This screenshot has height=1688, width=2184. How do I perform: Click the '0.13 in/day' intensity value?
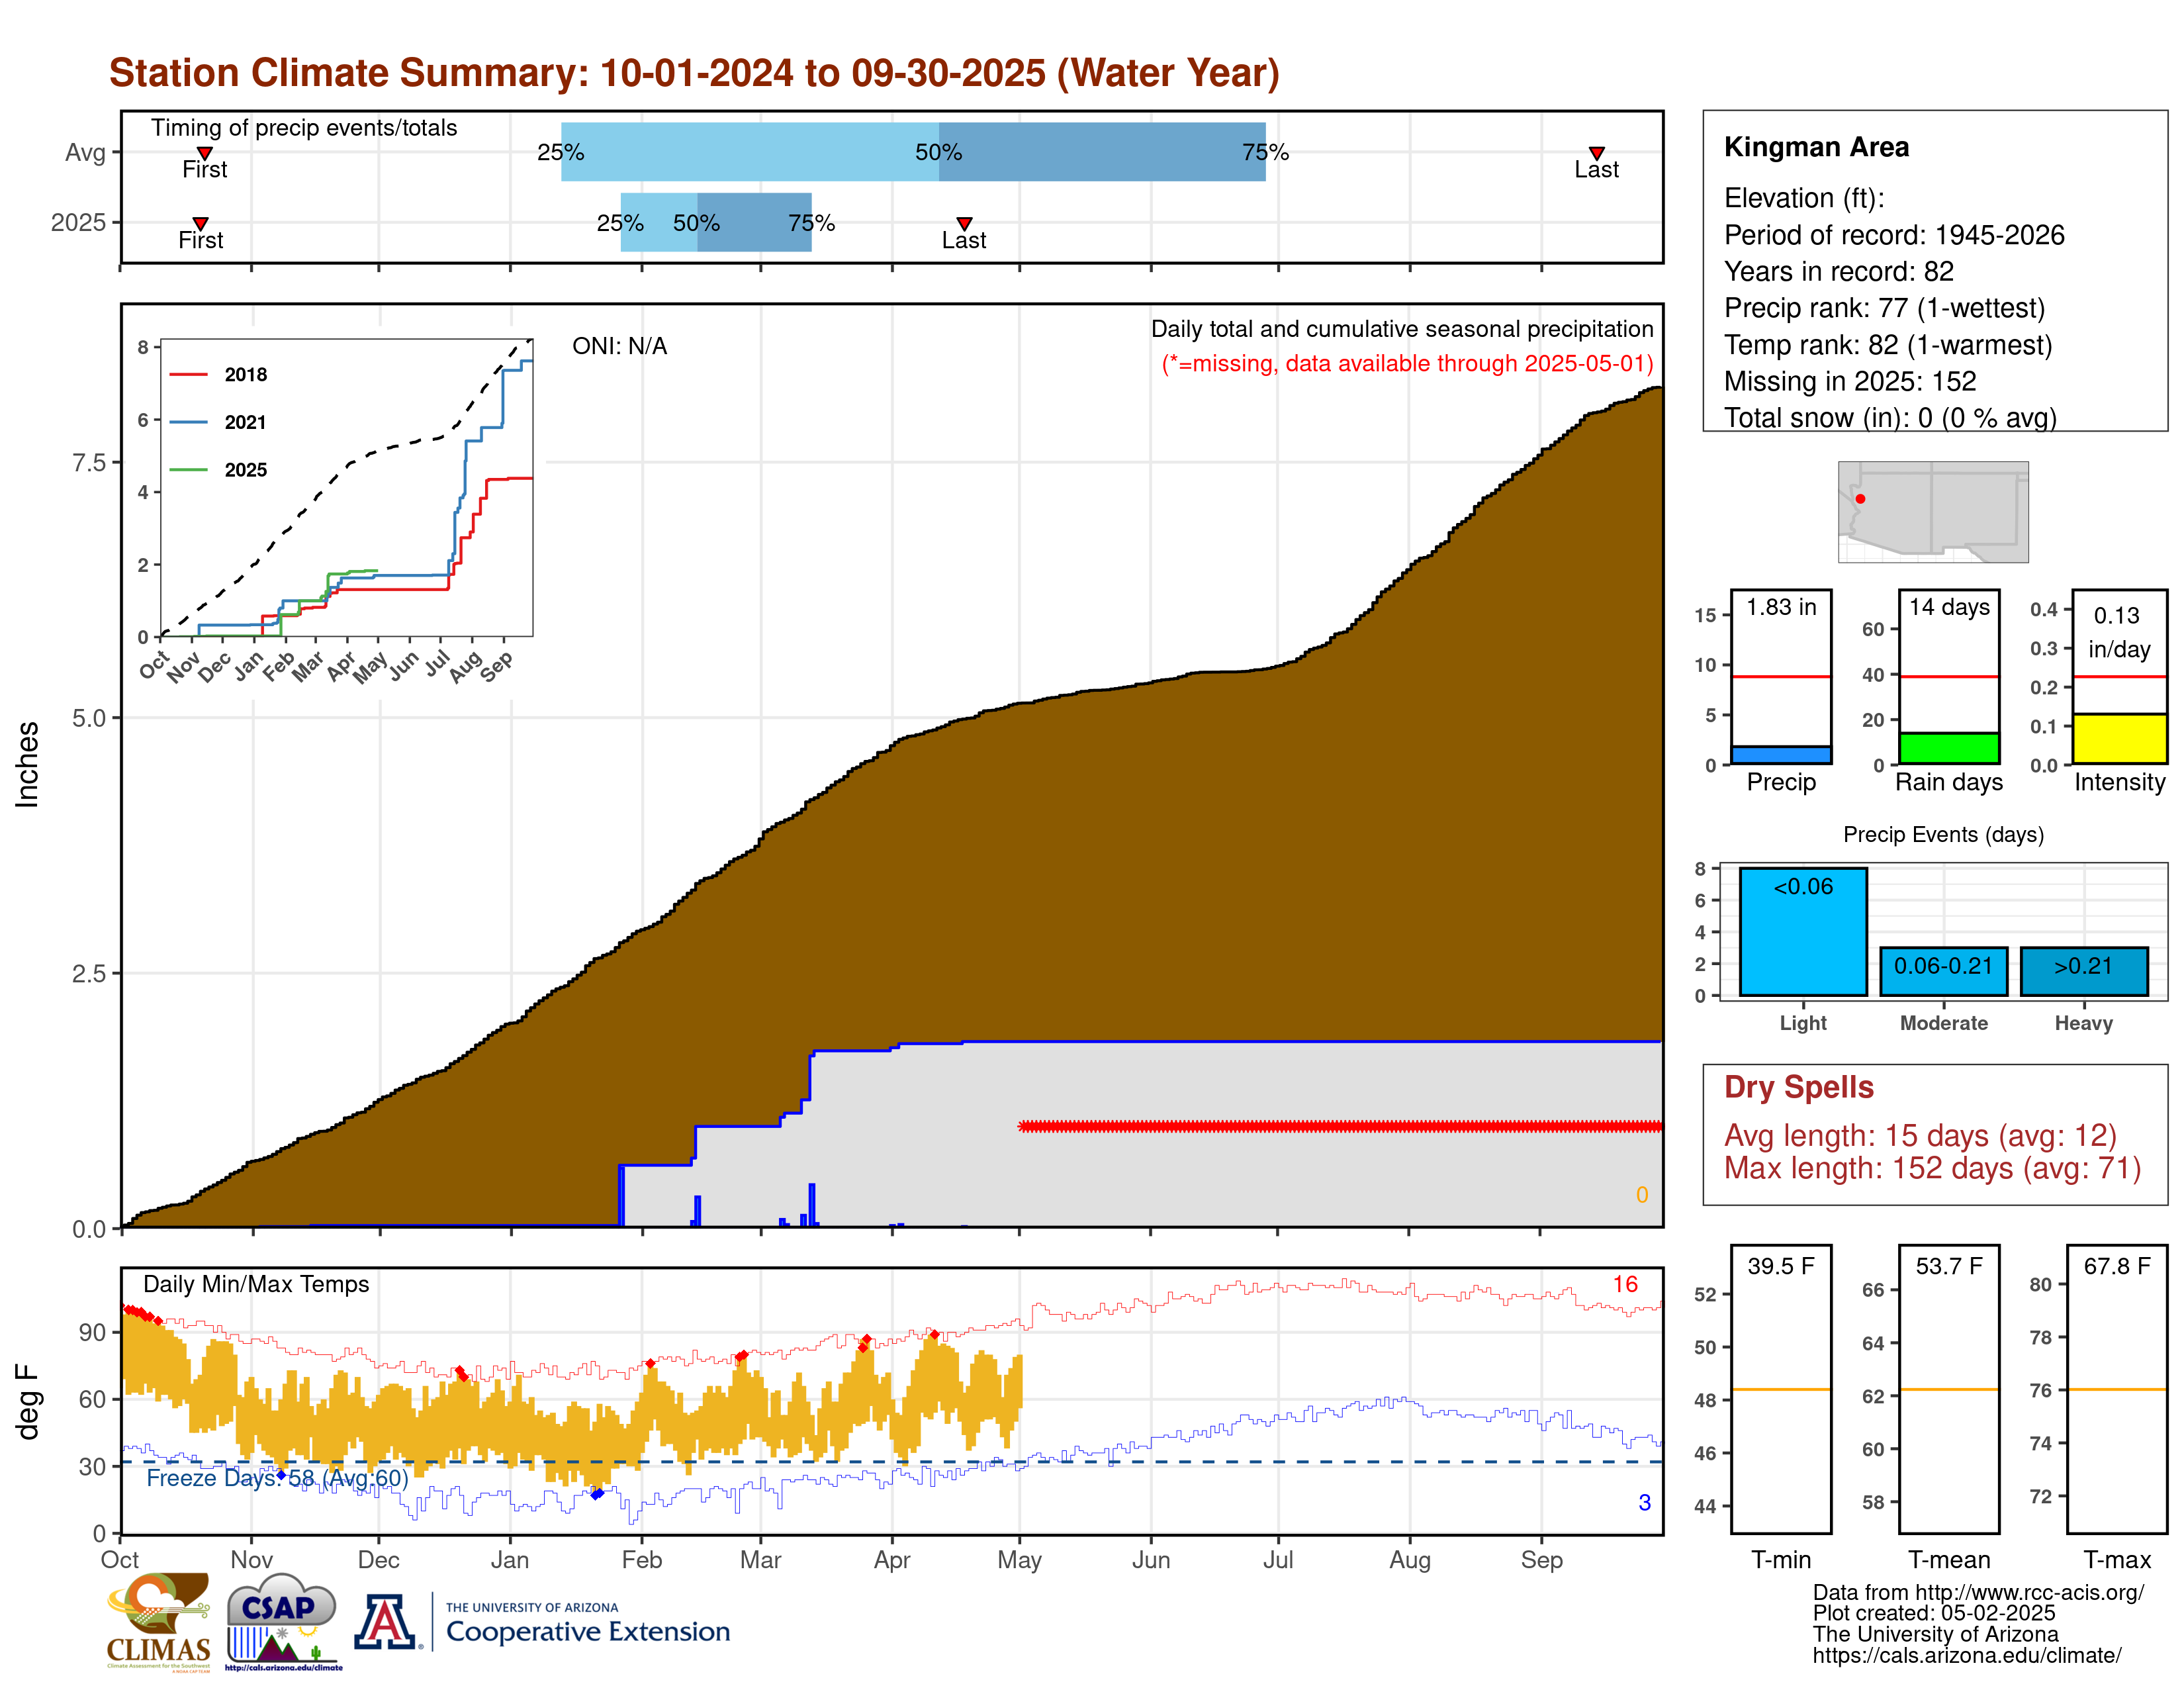[x=2118, y=632]
